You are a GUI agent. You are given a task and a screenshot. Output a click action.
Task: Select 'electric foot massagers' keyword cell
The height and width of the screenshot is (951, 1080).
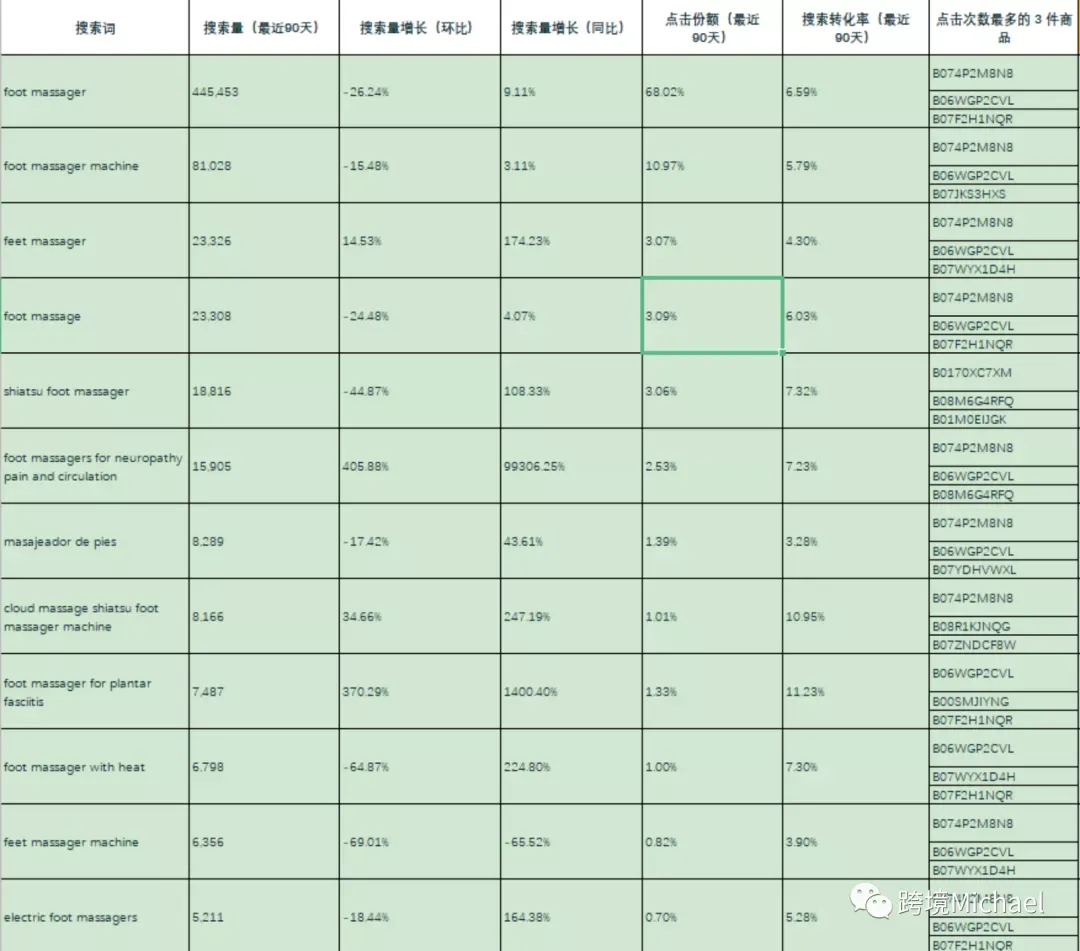(x=95, y=917)
